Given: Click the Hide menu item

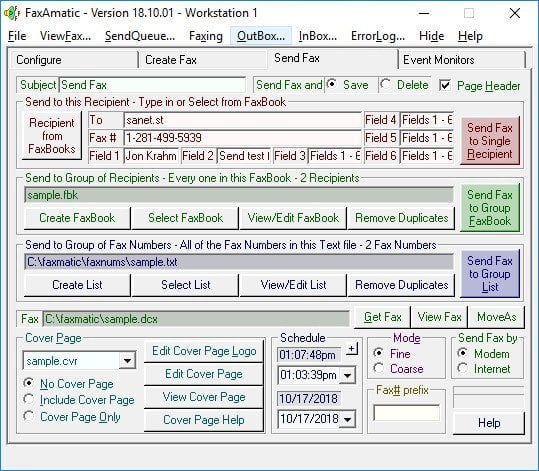Looking at the screenshot, I should 431,36.
